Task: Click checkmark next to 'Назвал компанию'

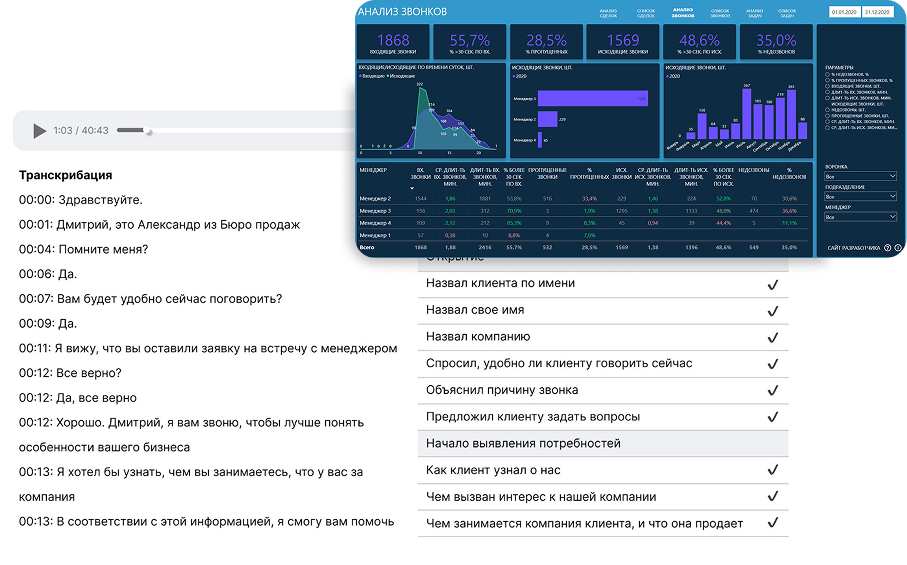Action: click(x=772, y=338)
